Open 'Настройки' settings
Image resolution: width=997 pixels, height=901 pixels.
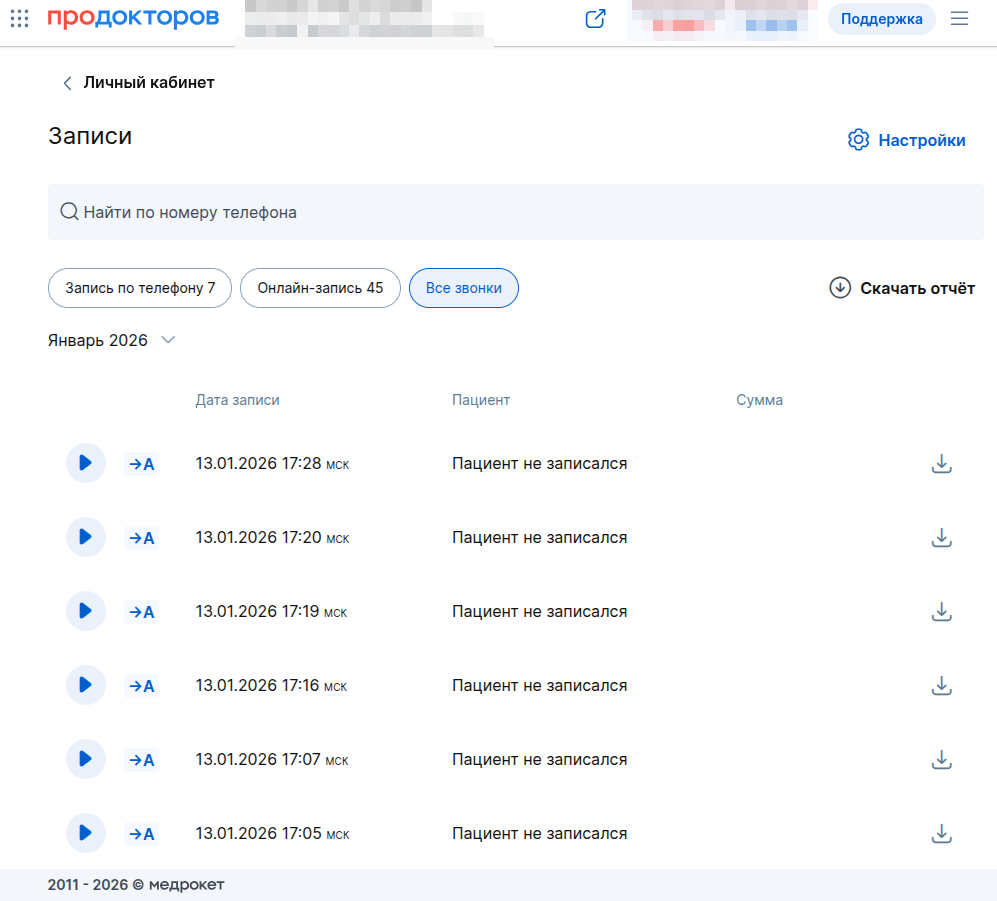[x=906, y=140]
